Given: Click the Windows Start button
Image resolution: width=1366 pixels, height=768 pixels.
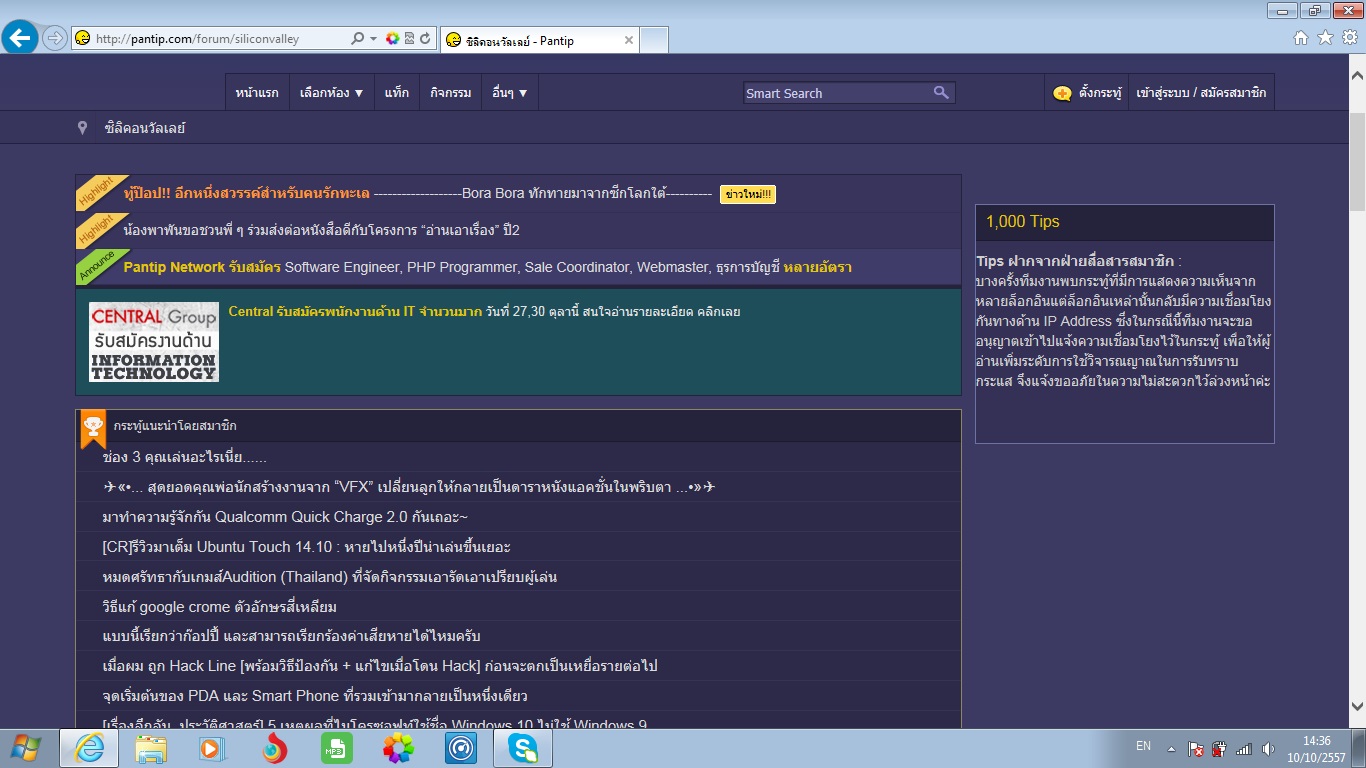Looking at the screenshot, I should [25, 748].
